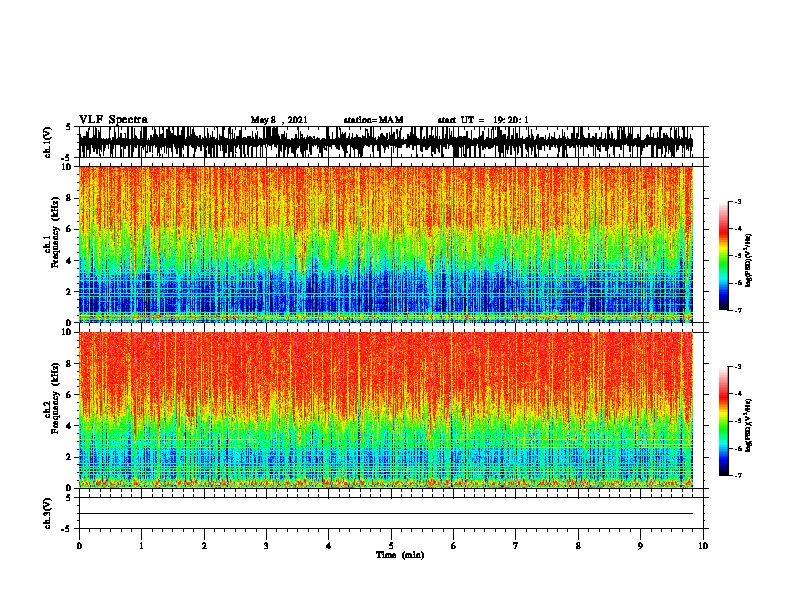Screen dimensions: 792x612
Task: Click the 2 tick on time axis
Action: [x=204, y=546]
